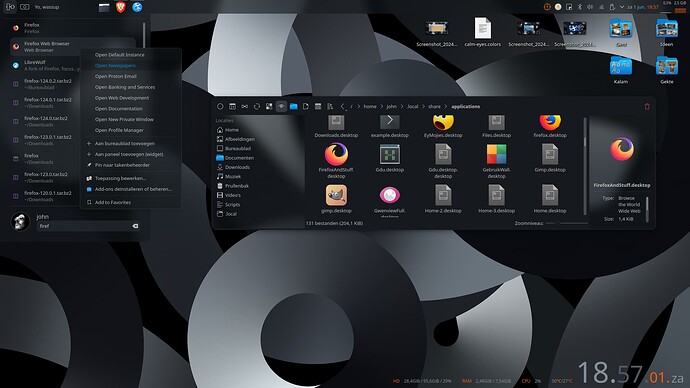Go back using the breadcrumb back chevron
690x388 pixels.
(x=342, y=106)
